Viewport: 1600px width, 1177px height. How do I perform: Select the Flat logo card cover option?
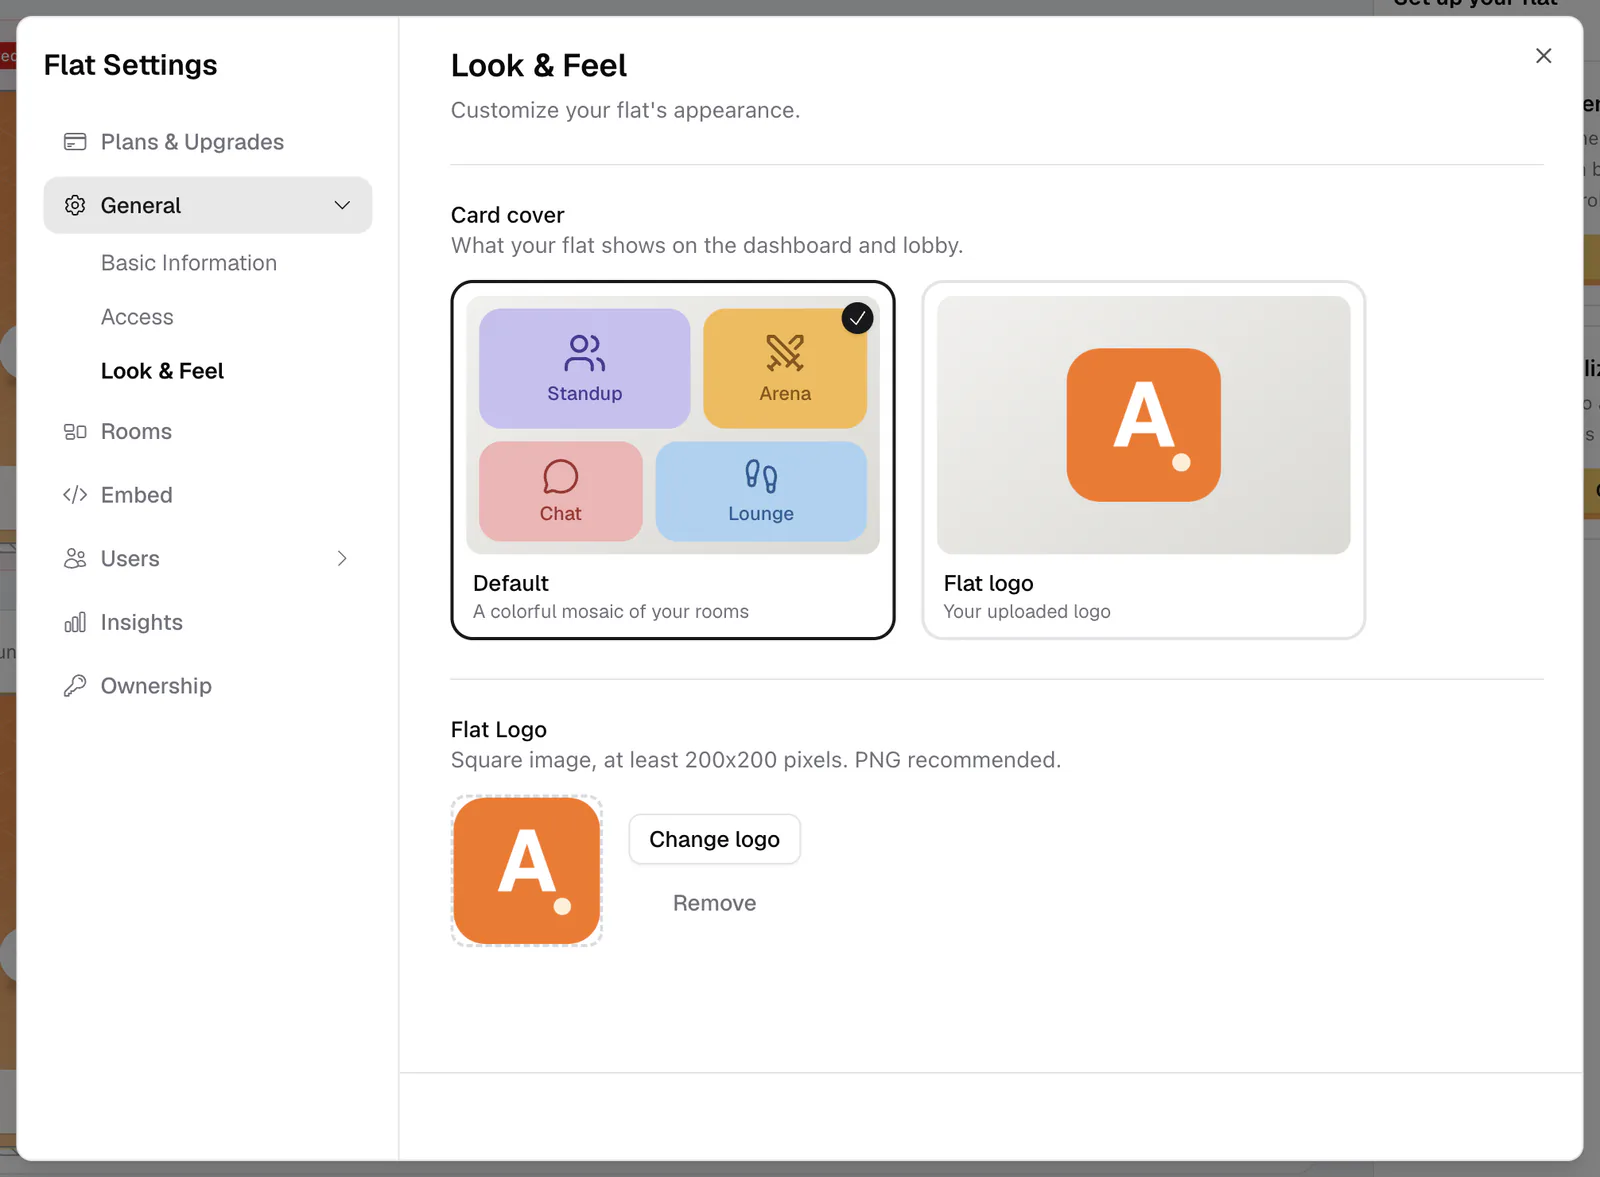1144,460
